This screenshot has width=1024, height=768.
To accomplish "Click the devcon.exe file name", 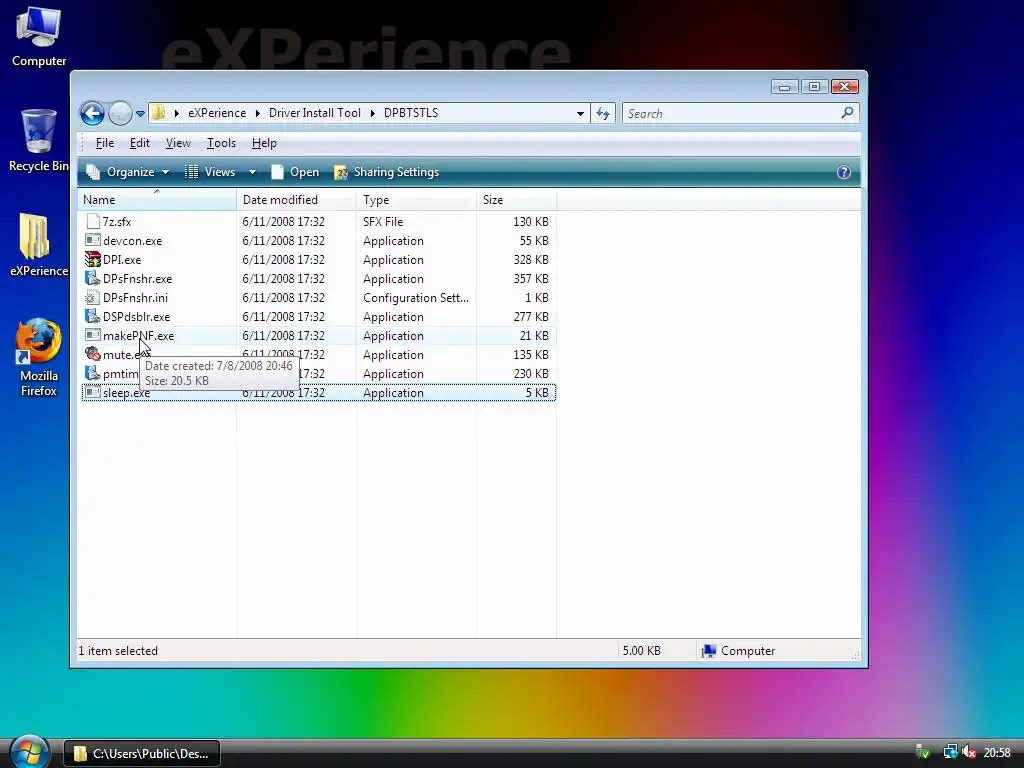I will (x=133, y=241).
